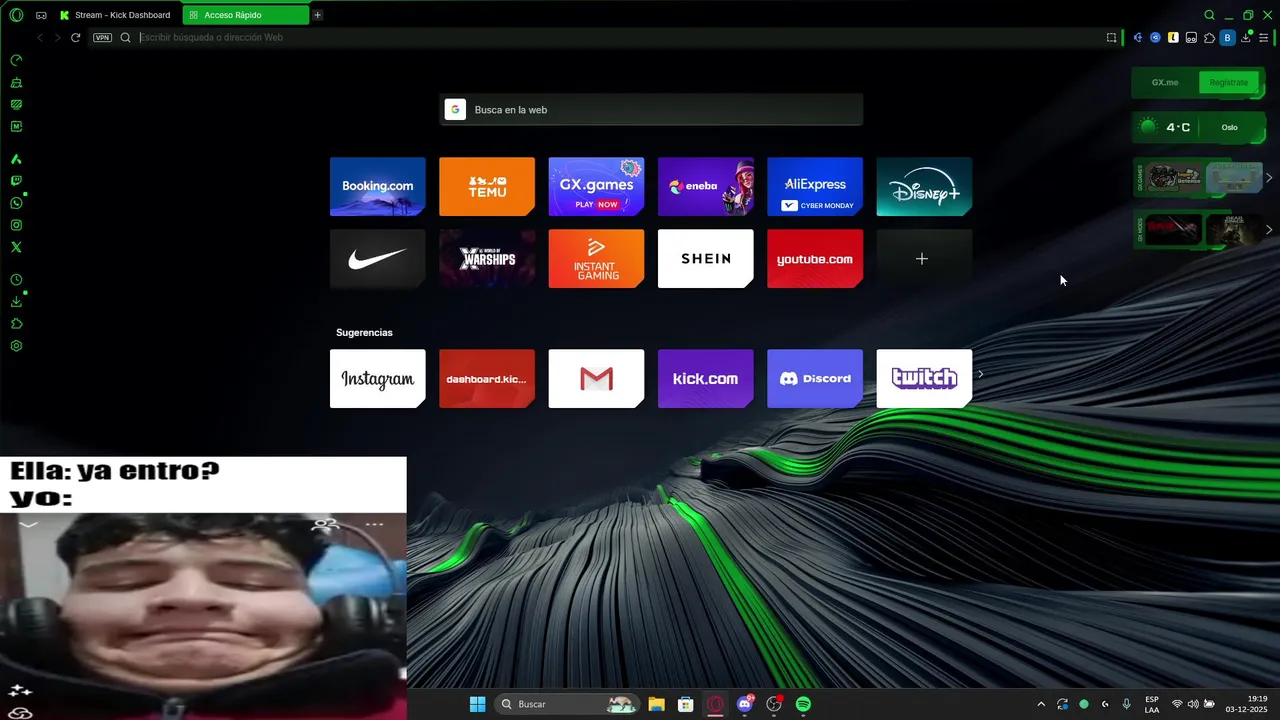The image size is (1280, 720).
Task: Open the Nike speed dial tile
Action: 377,259
